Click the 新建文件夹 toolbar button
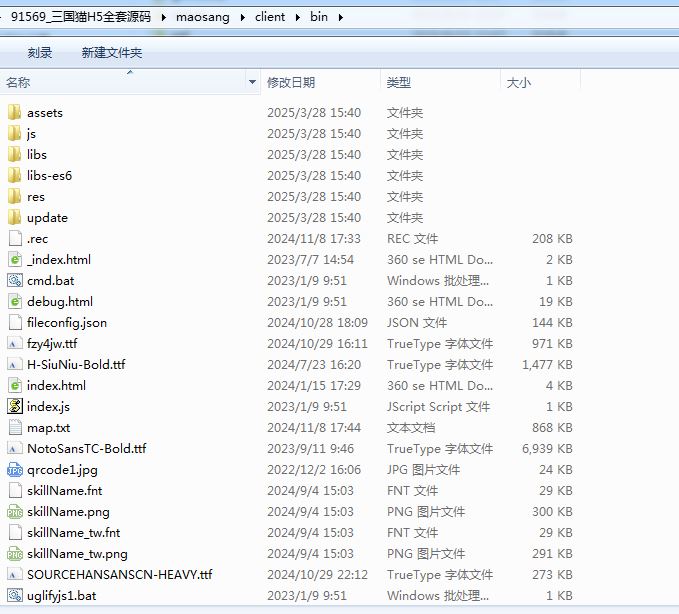The width and height of the screenshot is (679, 614). coord(112,52)
